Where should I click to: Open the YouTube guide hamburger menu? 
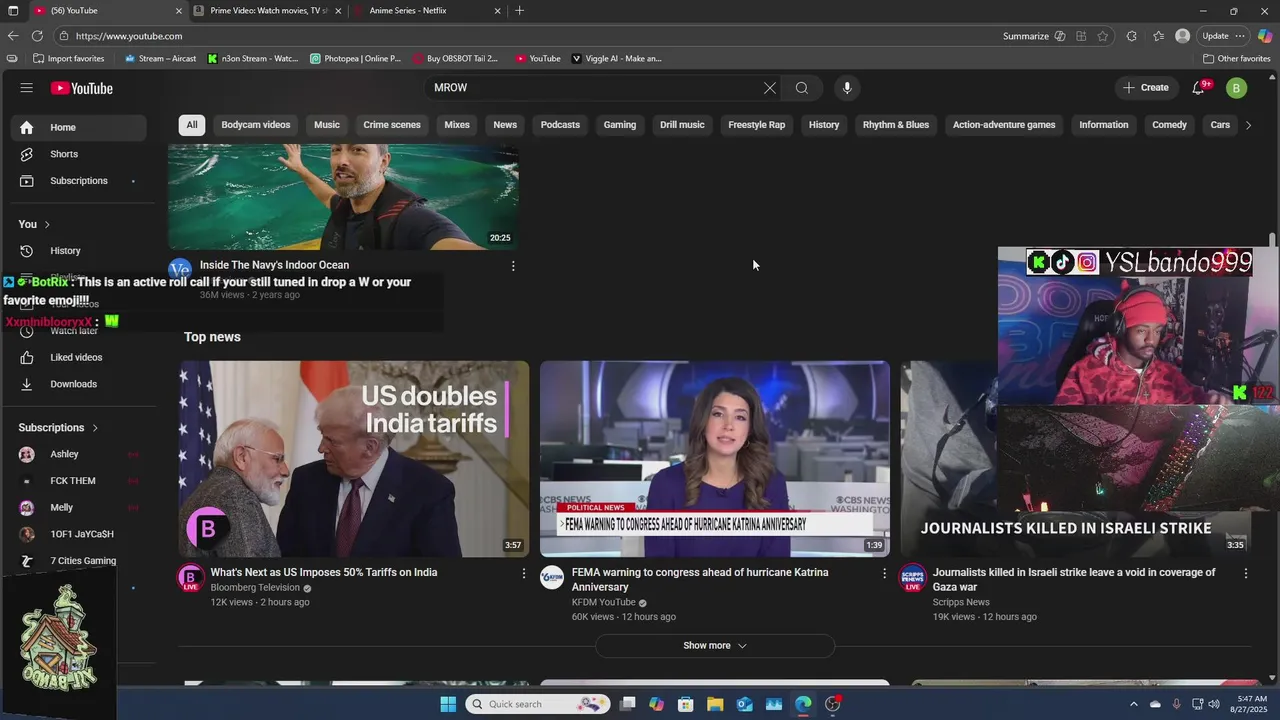(x=26, y=88)
